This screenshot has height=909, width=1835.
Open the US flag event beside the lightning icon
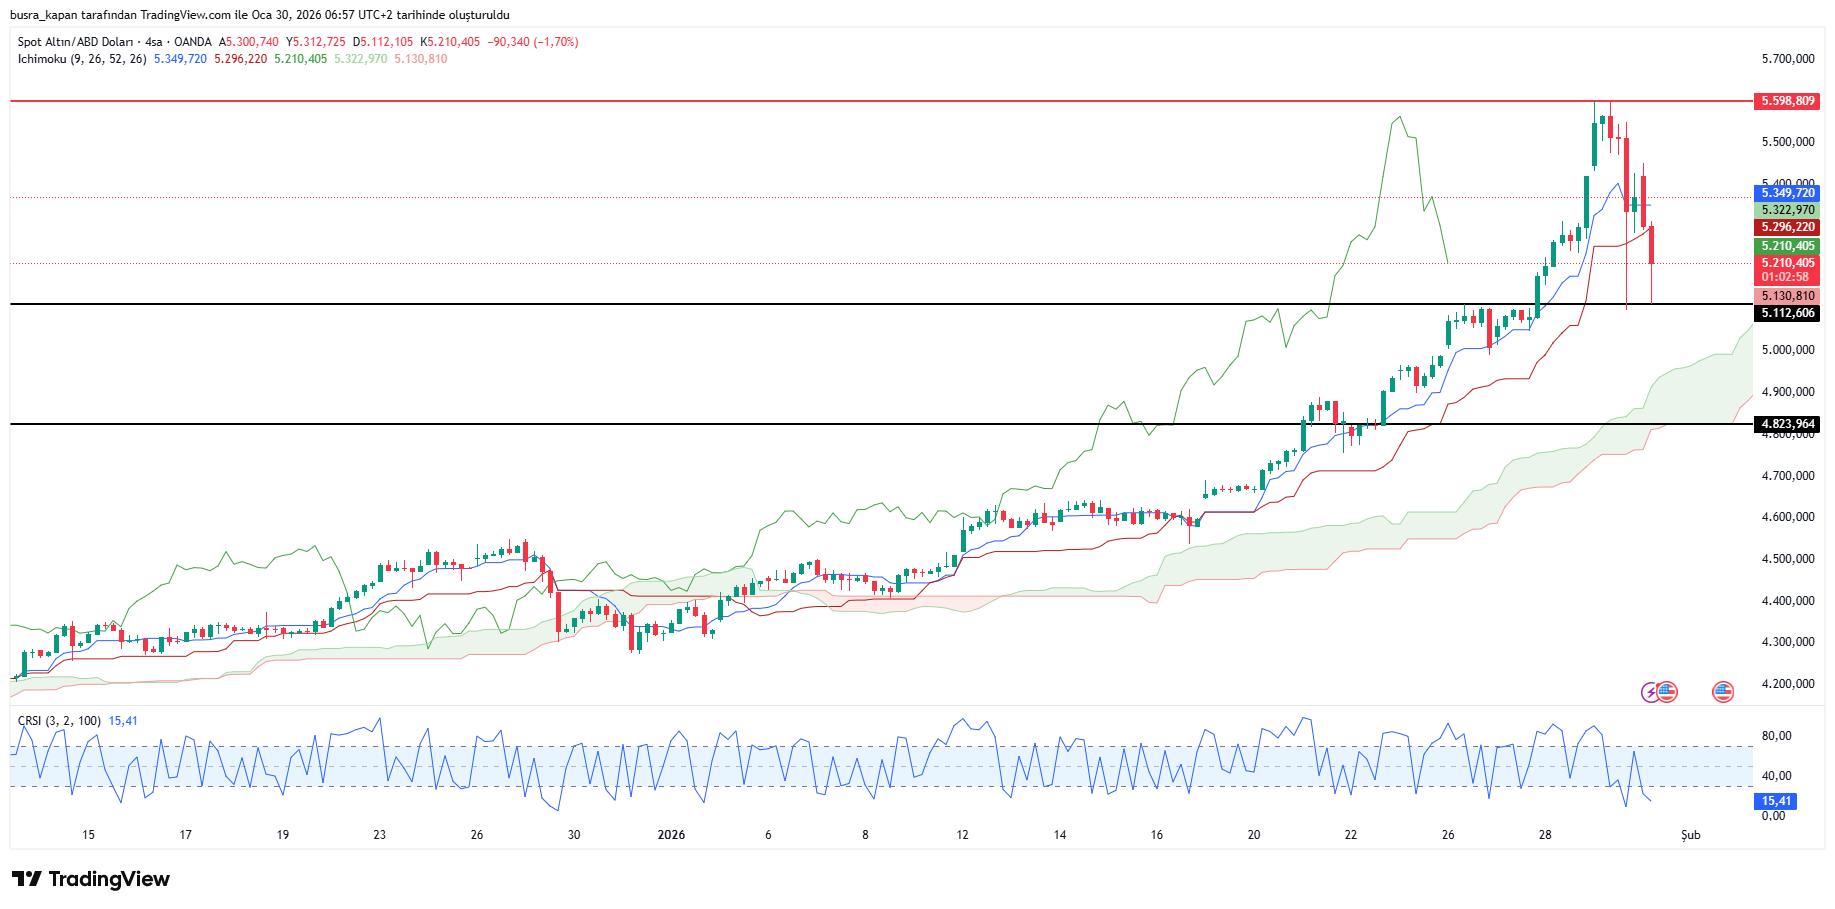pos(1666,691)
